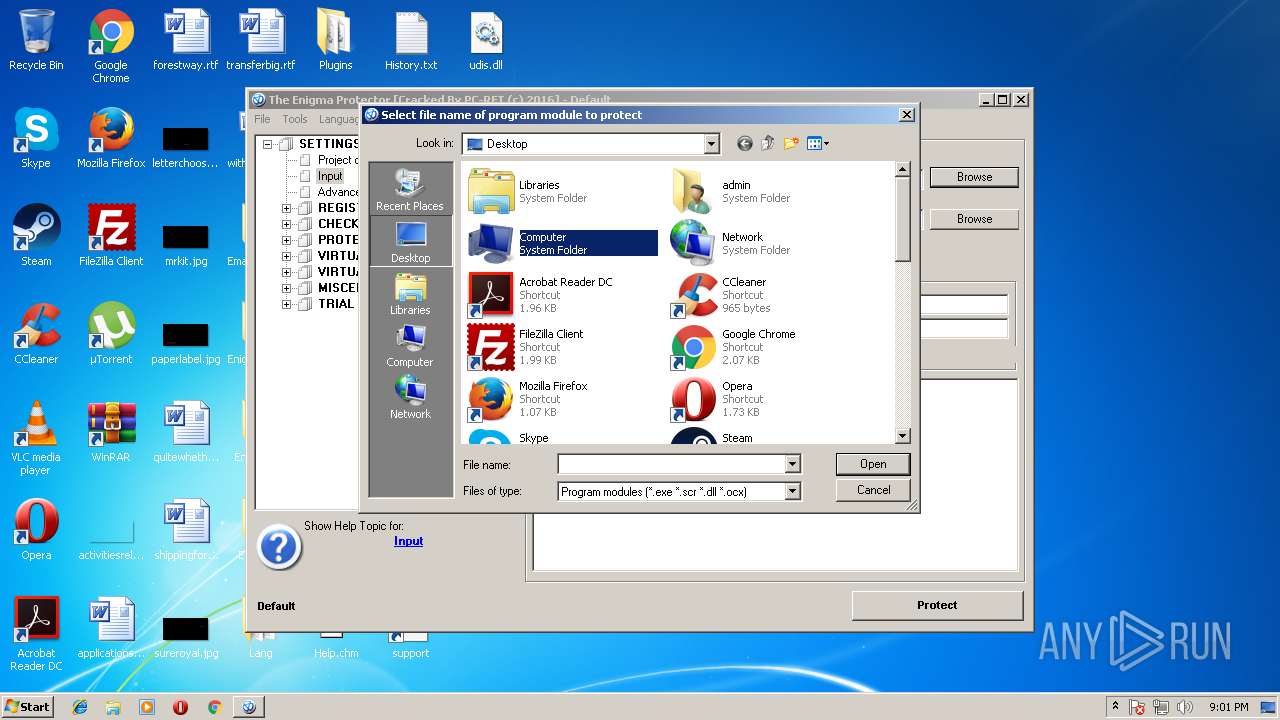Select Recent Places in the places bar
1280x720 pixels.
(410, 189)
